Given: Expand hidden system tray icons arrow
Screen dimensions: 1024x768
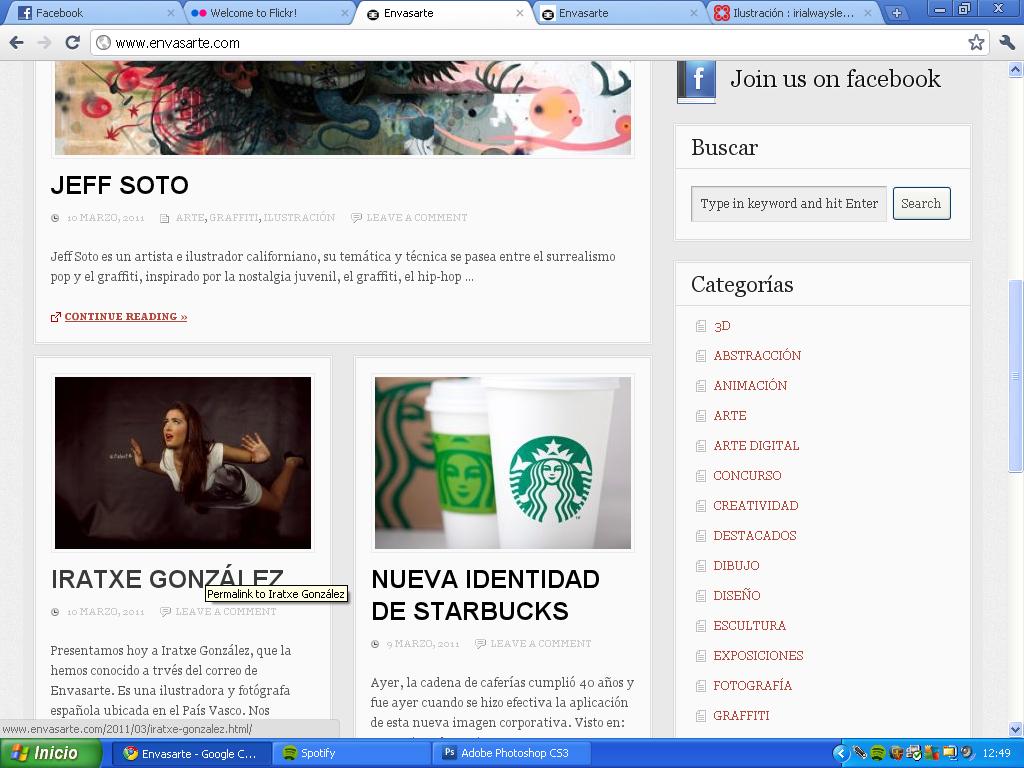Looking at the screenshot, I should click(x=841, y=754).
